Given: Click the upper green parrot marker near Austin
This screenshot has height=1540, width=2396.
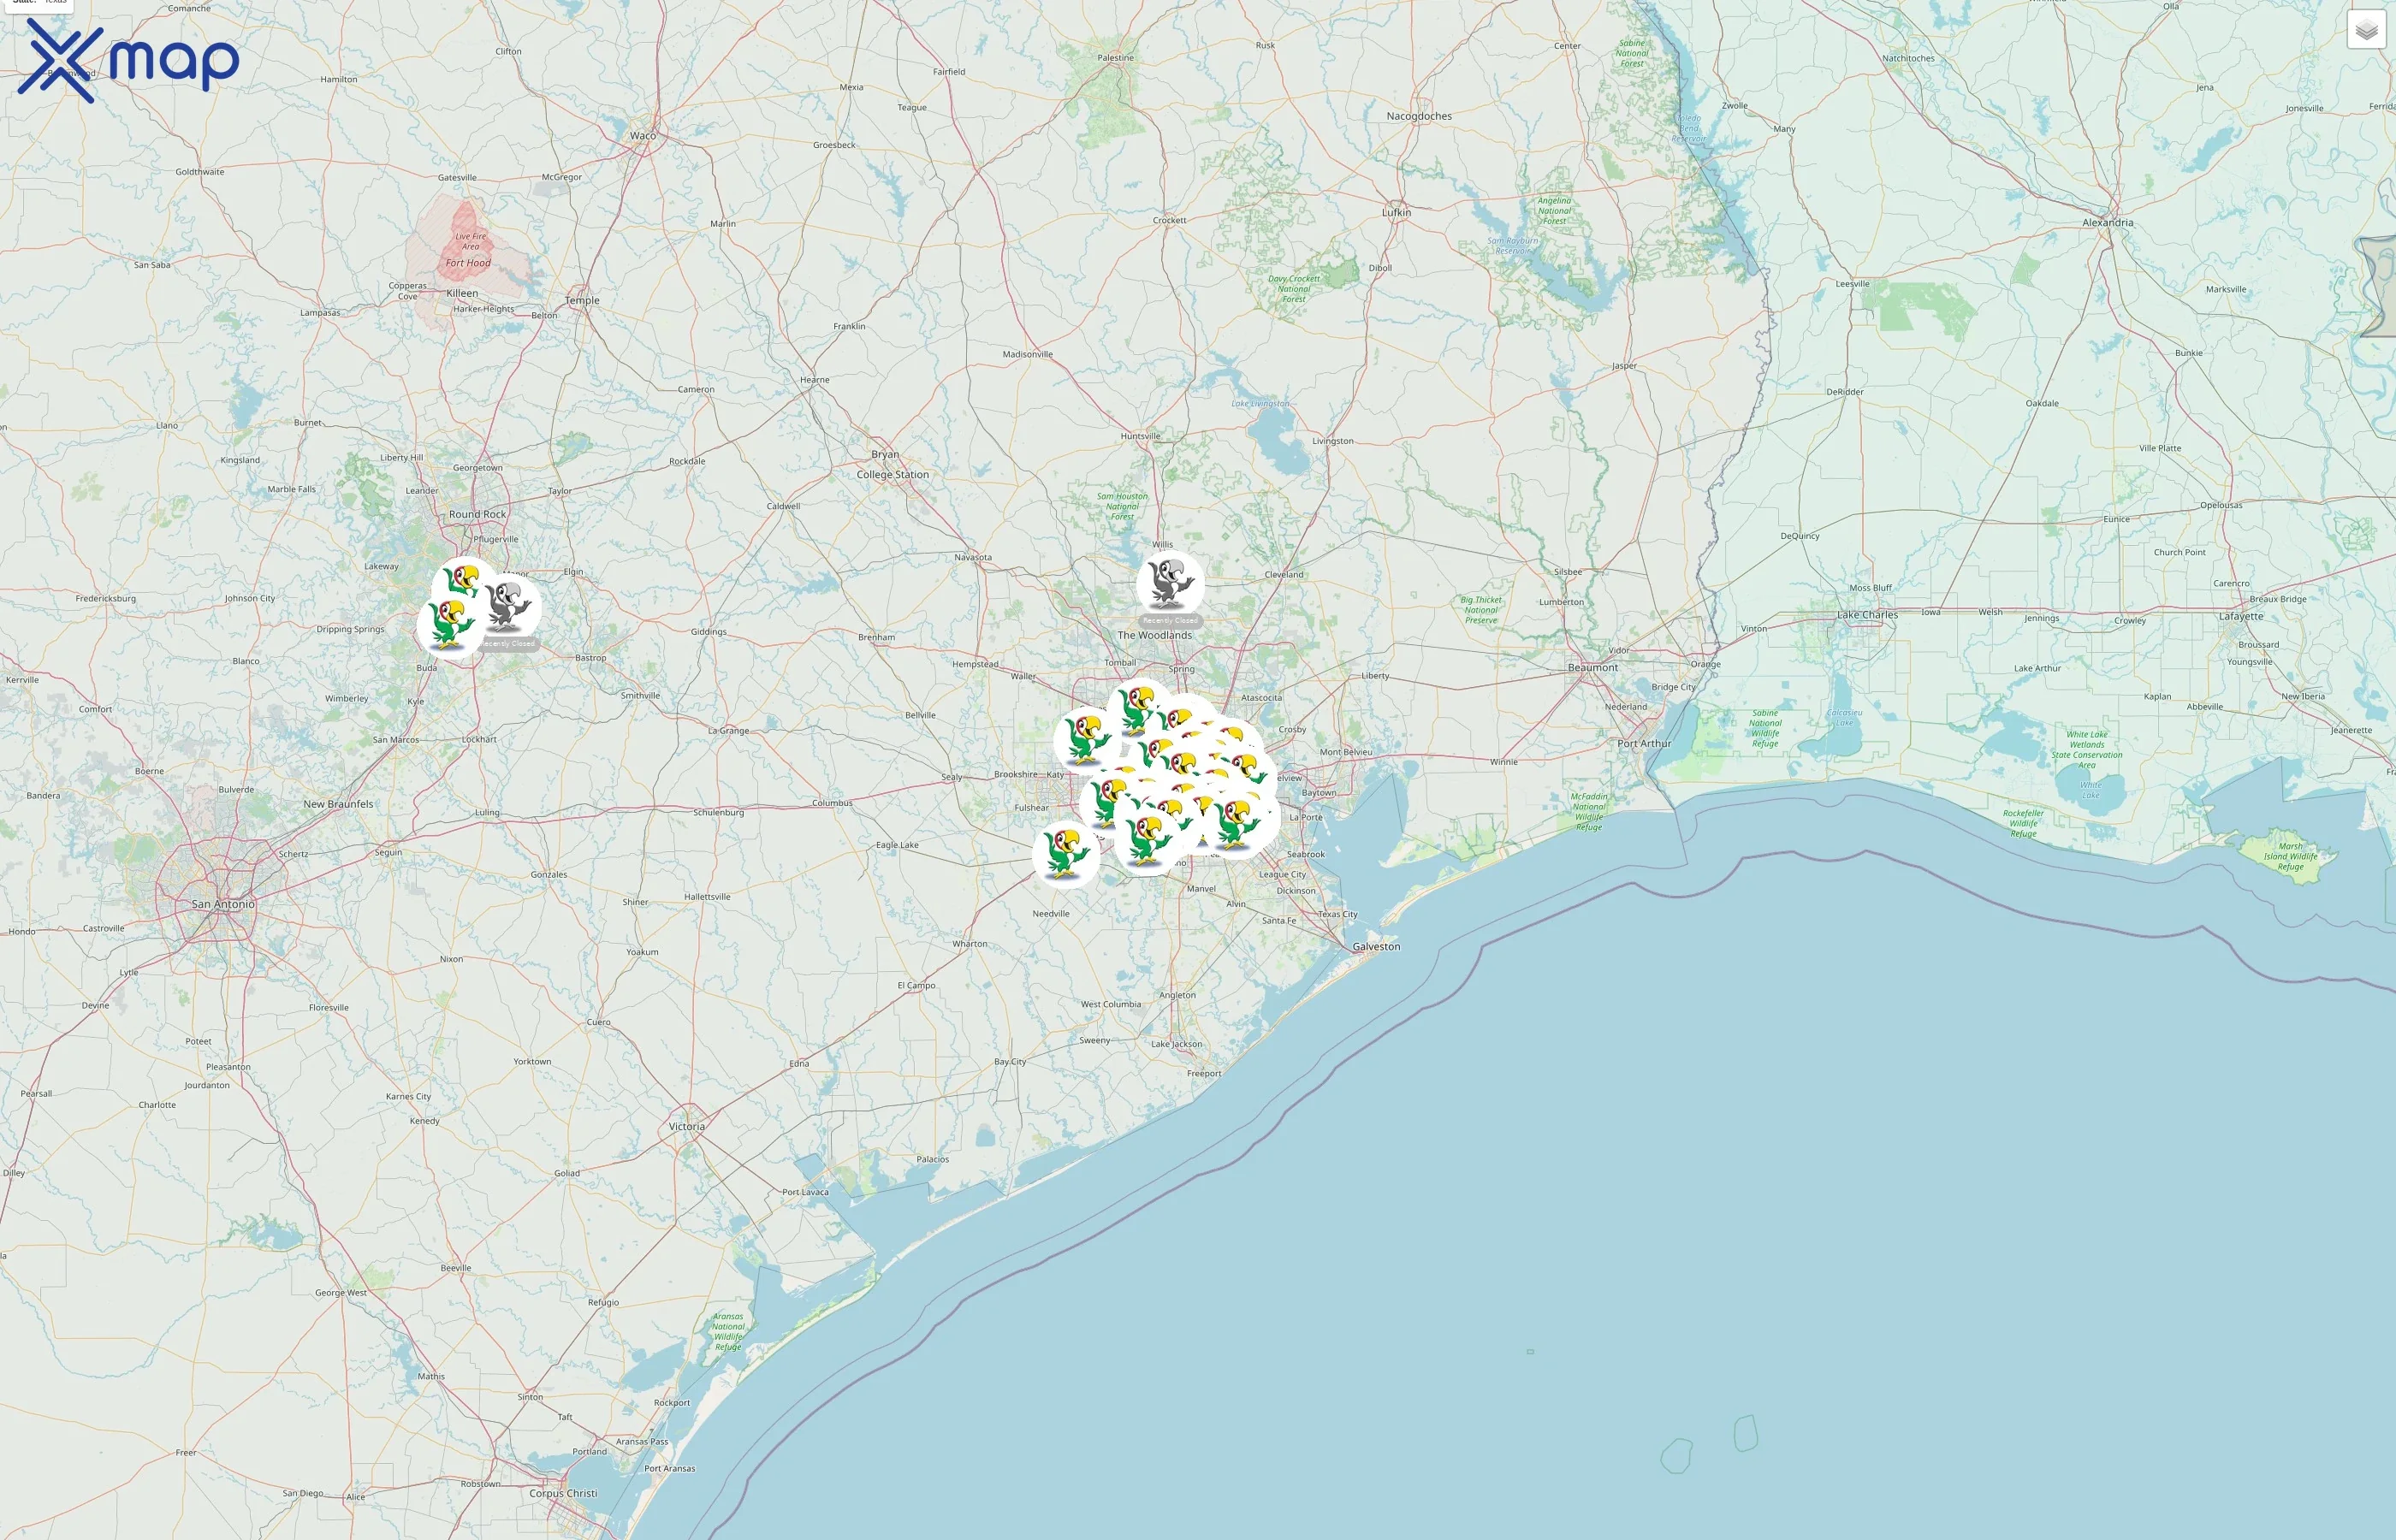Looking at the screenshot, I should click(x=464, y=580).
